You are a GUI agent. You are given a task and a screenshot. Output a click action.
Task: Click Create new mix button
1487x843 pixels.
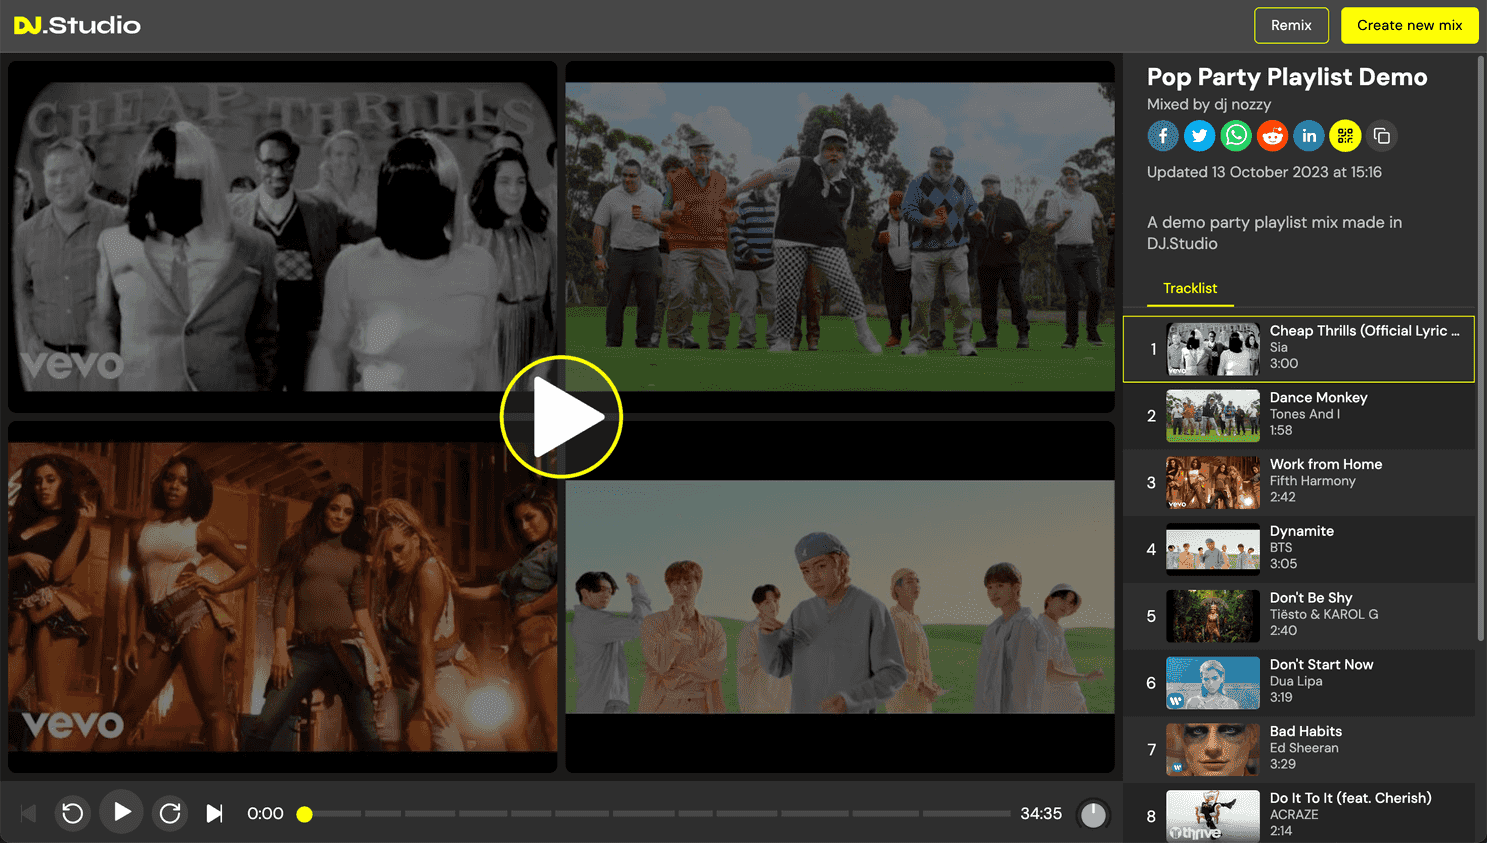1409,25
